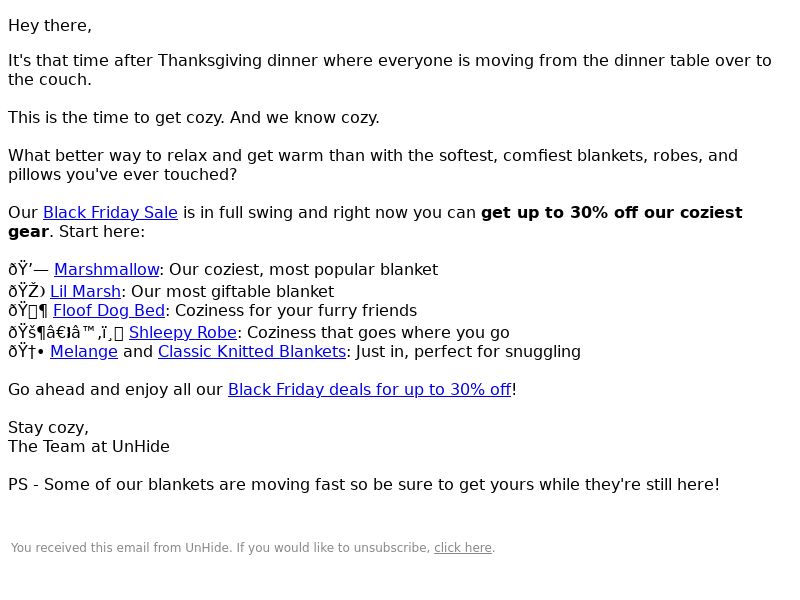Click the garbled emoji symbols before Marshmallow
This screenshot has width=800, height=600.
point(28,270)
